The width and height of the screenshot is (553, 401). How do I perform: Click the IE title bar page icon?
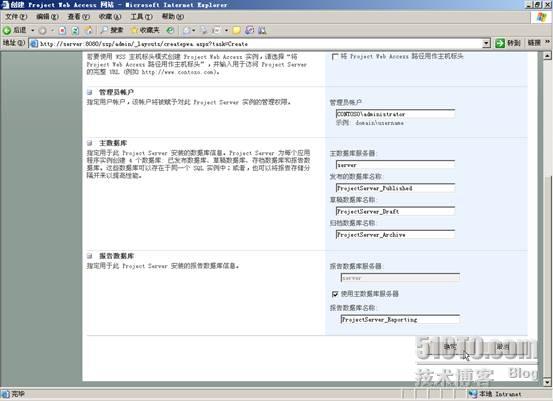[x=5, y=5]
